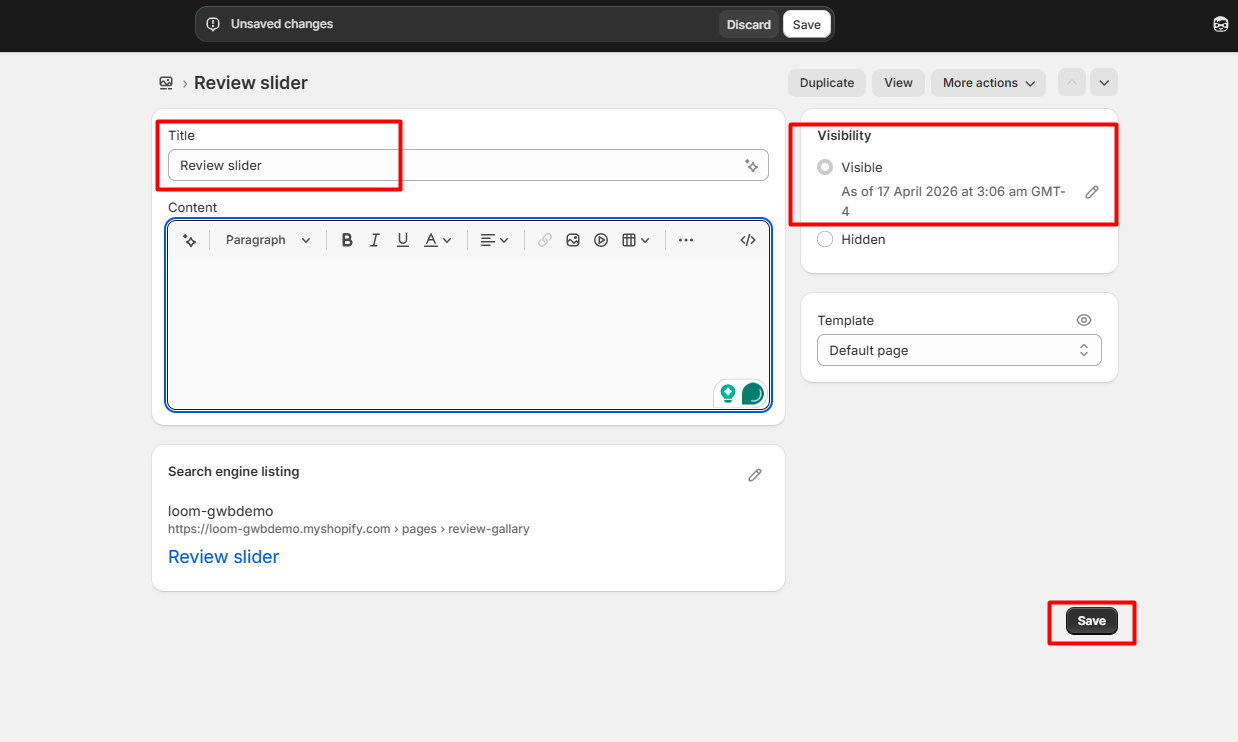This screenshot has width=1238, height=742.
Task: Toggle bold formatting in the content editor
Action: pyautogui.click(x=347, y=240)
